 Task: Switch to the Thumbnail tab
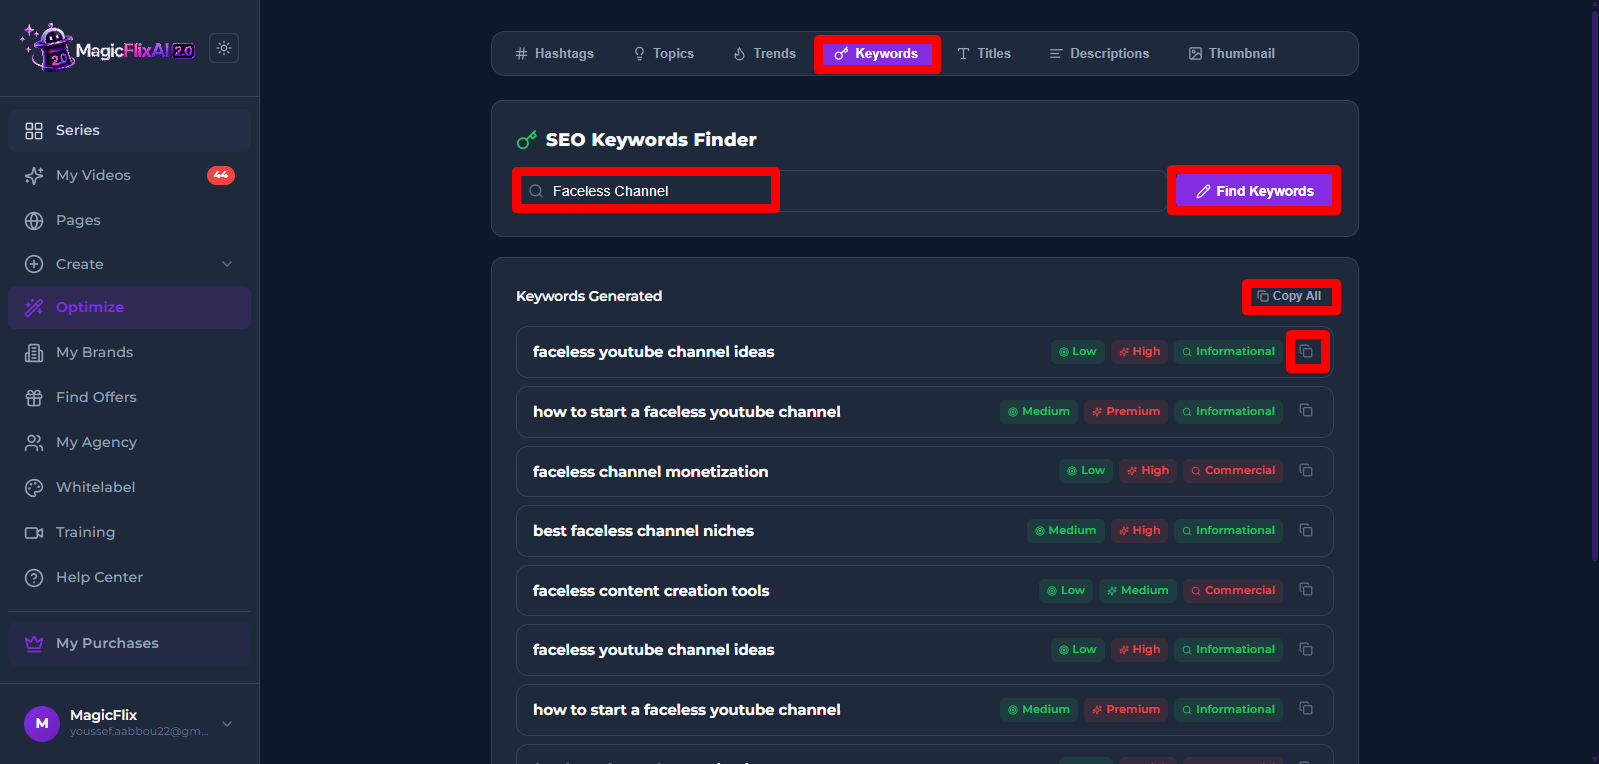(x=1232, y=53)
